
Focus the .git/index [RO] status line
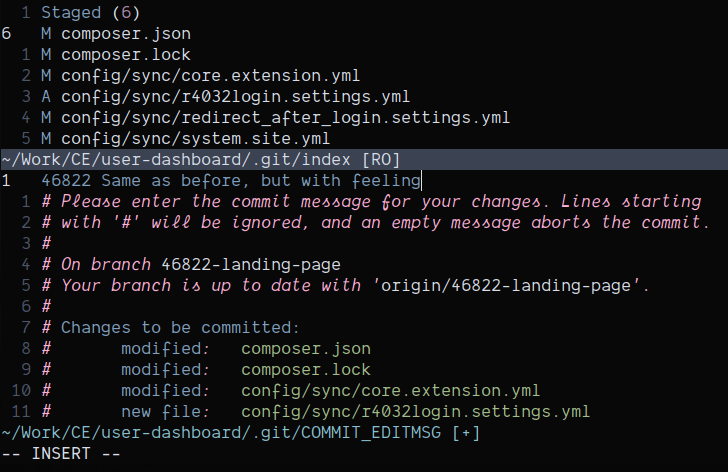pos(198,160)
